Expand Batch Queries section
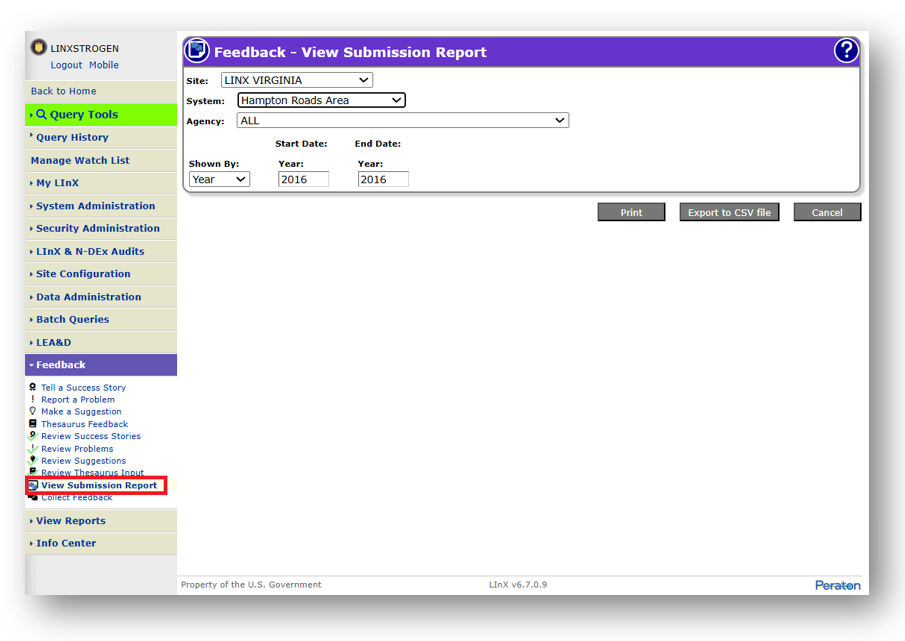Image resolution: width=905 pixels, height=641 pixels. coord(101,320)
